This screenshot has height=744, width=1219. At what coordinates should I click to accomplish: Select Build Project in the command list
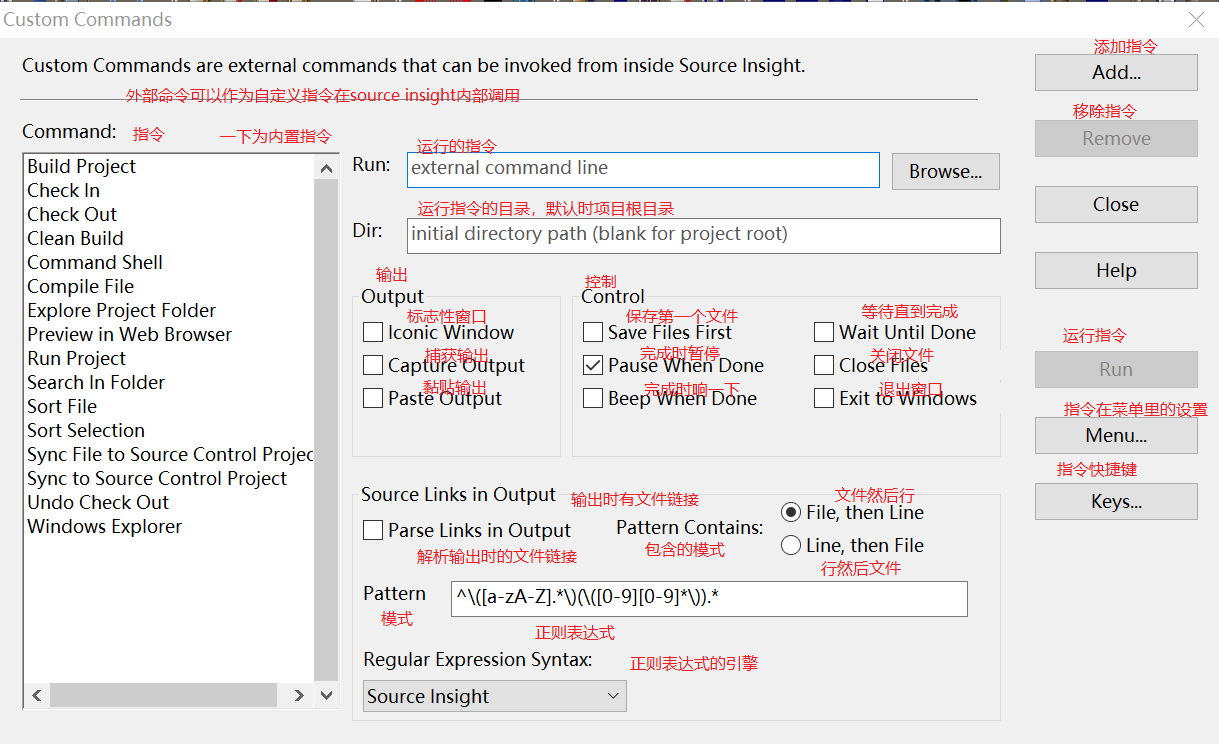pos(82,167)
